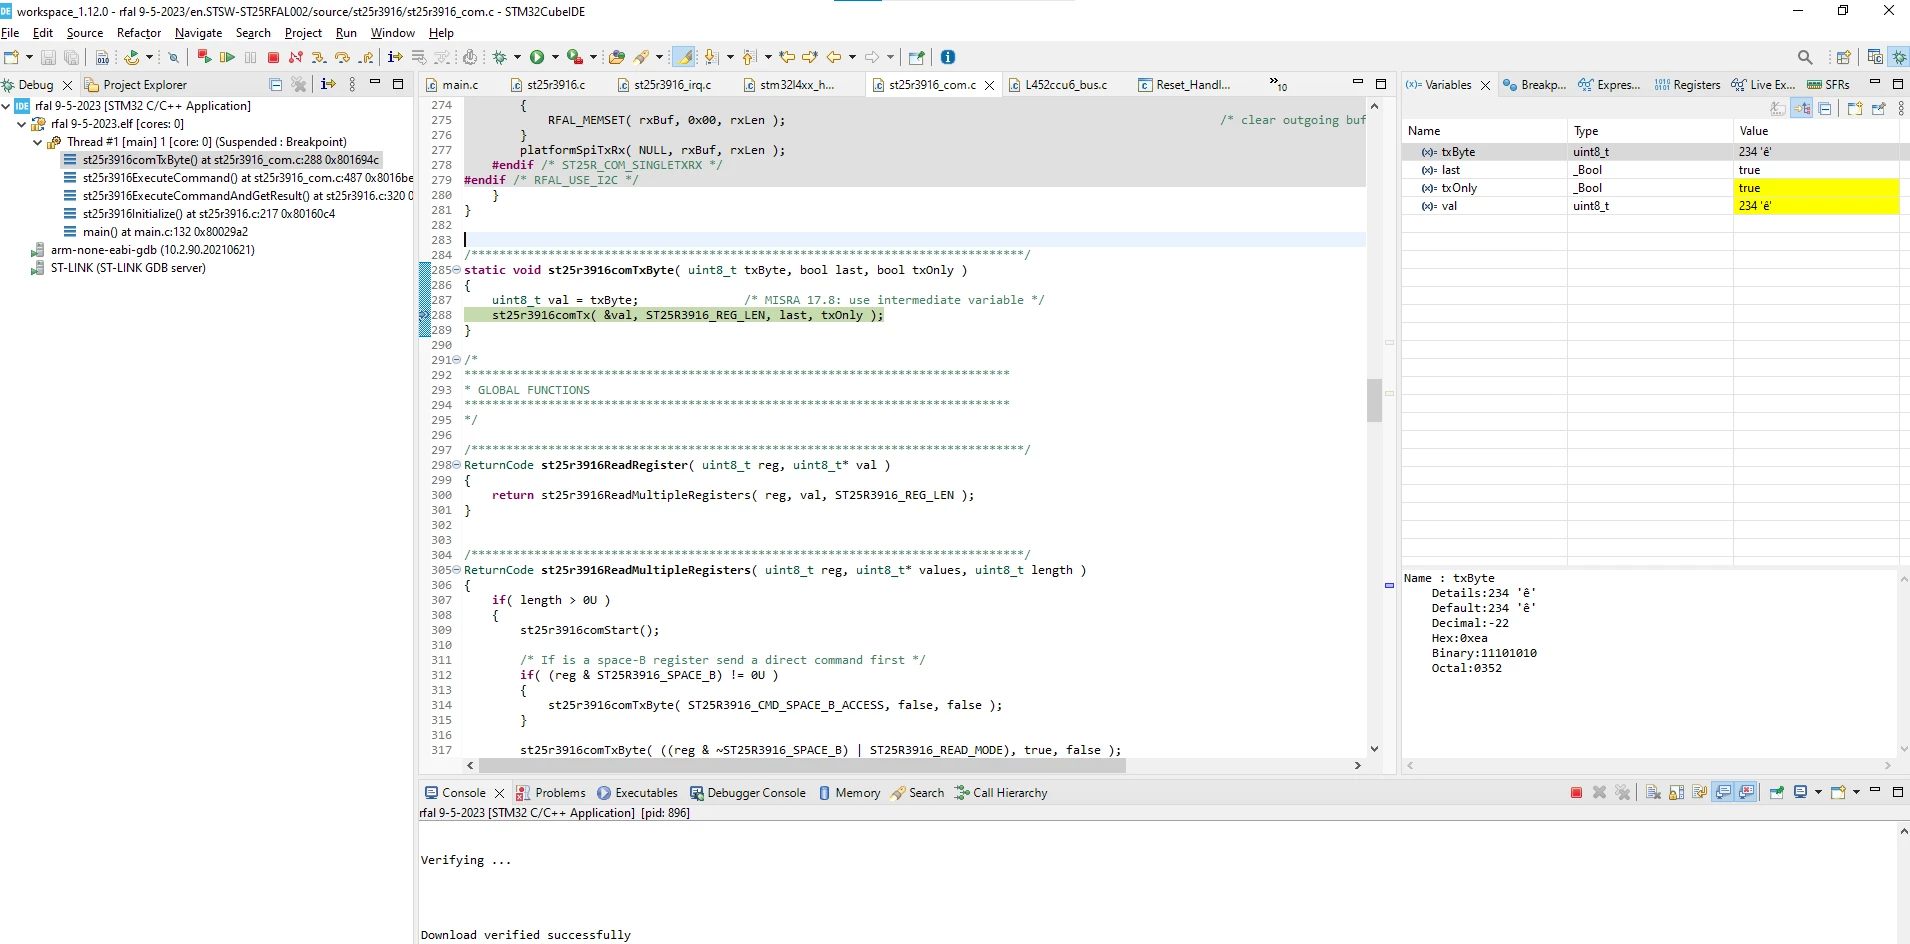Click the Step Over icon
The image size is (1910, 944).
click(x=342, y=57)
